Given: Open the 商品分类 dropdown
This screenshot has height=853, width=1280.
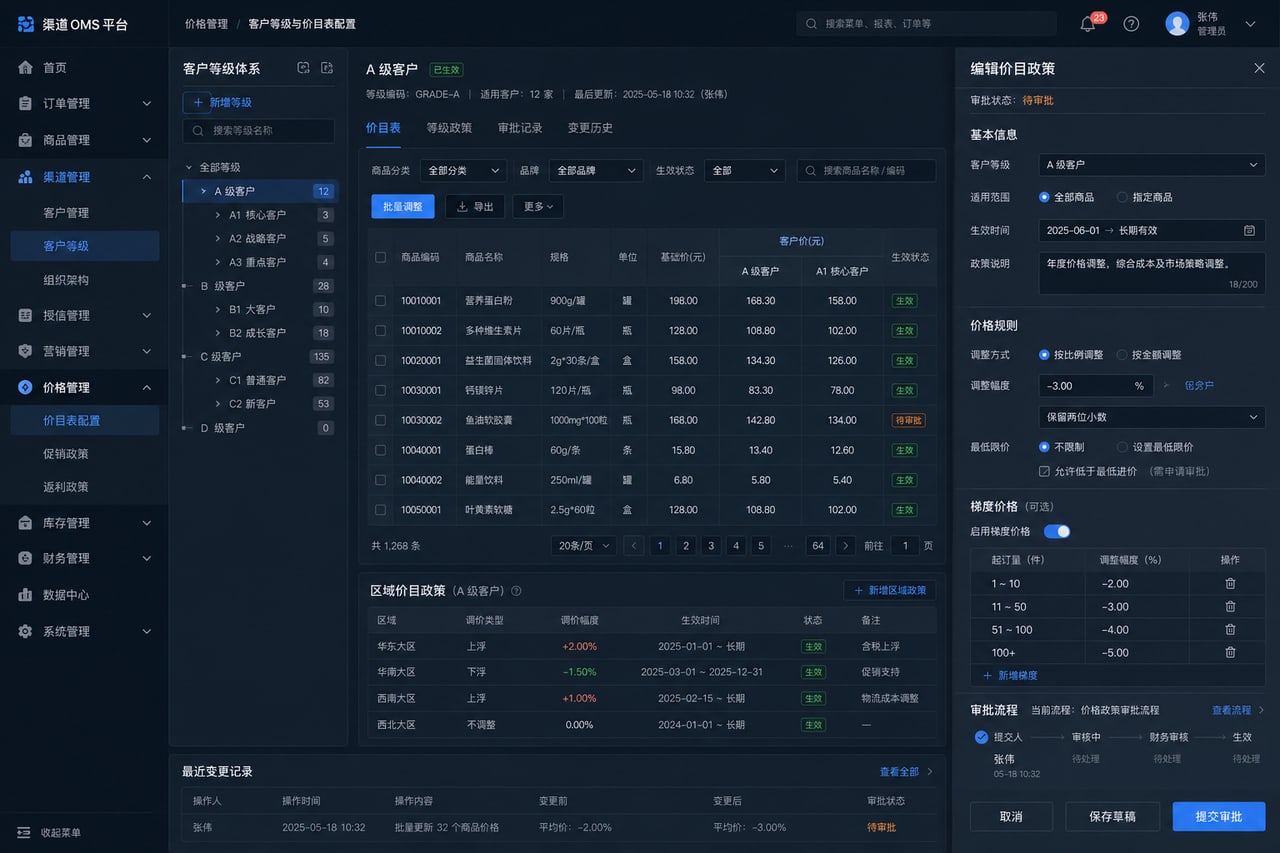Looking at the screenshot, I should (463, 171).
